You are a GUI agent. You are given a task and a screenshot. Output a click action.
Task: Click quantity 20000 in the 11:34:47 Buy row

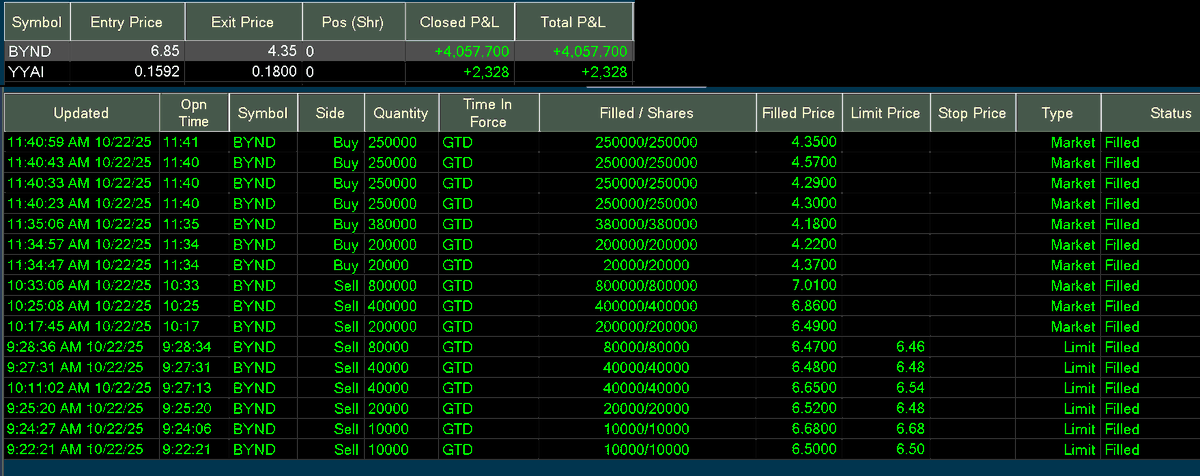click(x=388, y=265)
